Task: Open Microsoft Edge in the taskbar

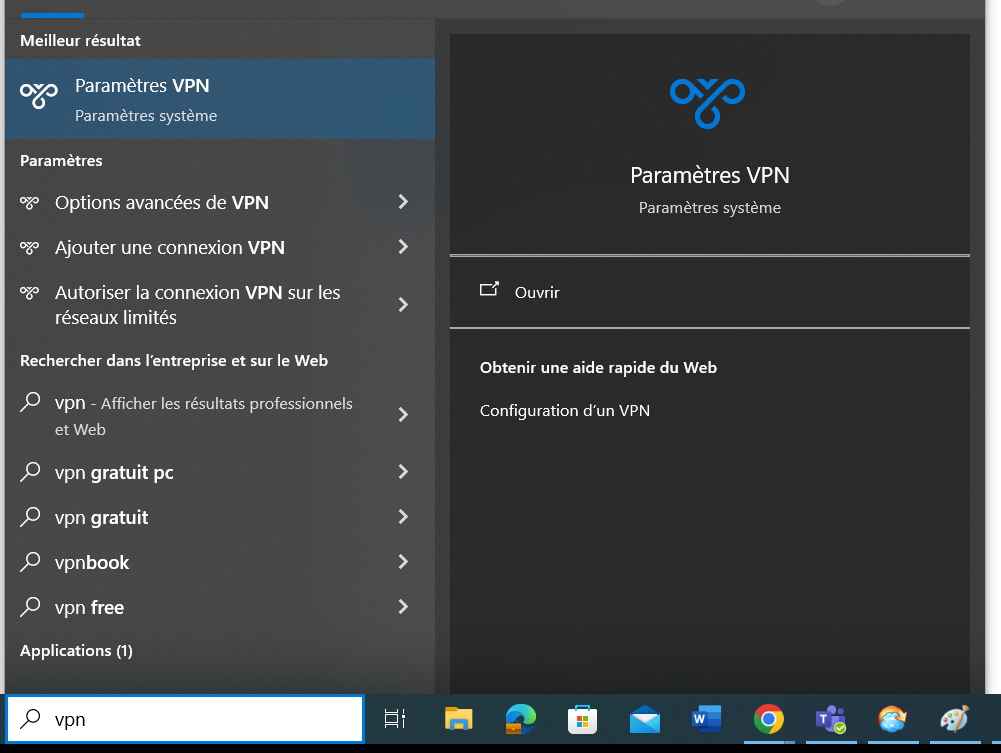Action: click(520, 718)
